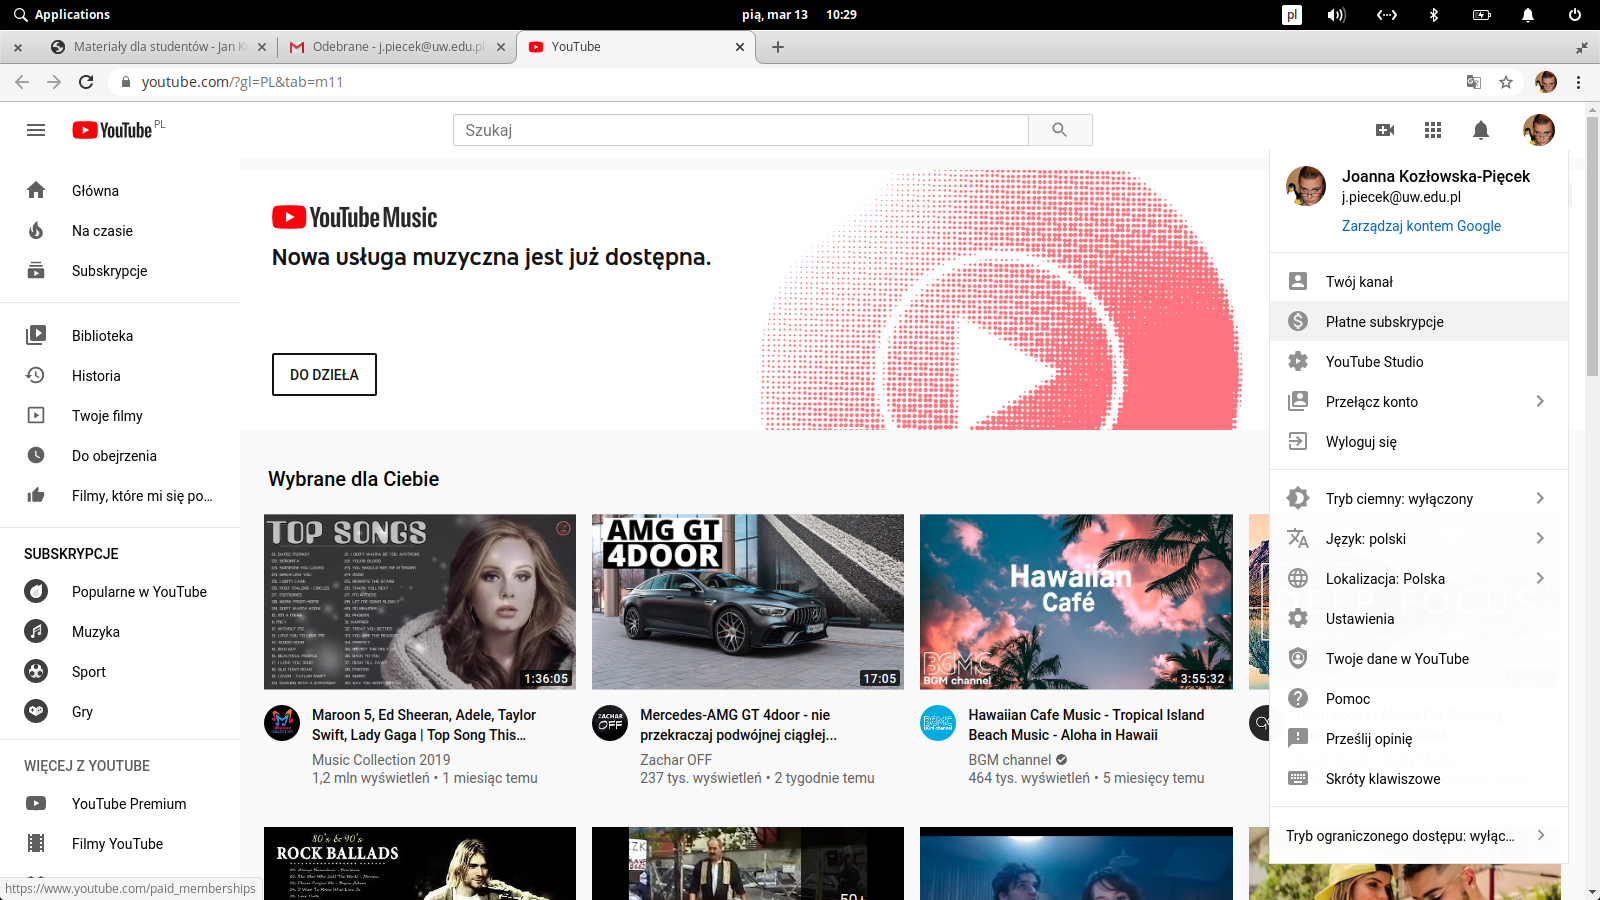The image size is (1600, 900).
Task: Open Mercedes-AMG GT 4door video title
Action: [738, 725]
